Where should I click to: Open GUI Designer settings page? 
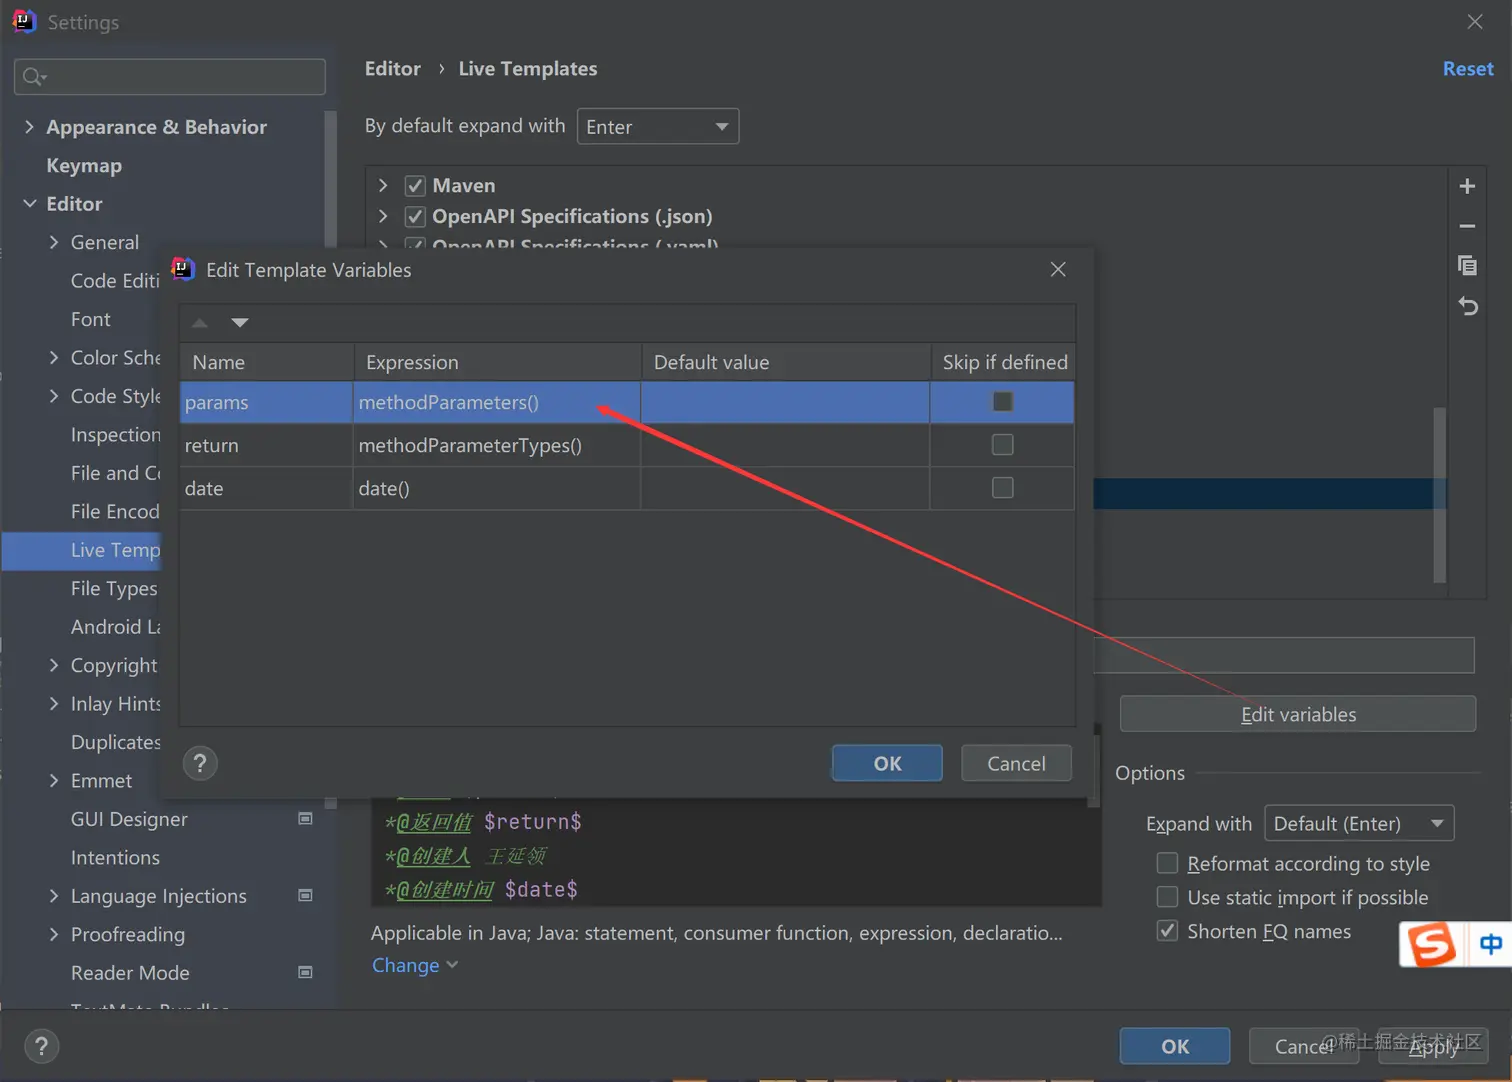[129, 819]
